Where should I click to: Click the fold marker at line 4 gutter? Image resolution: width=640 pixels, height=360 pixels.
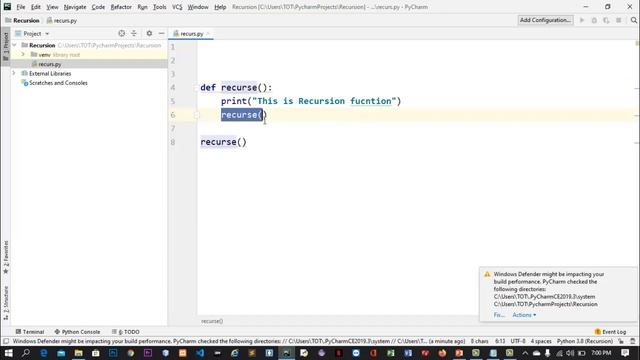(x=197, y=88)
